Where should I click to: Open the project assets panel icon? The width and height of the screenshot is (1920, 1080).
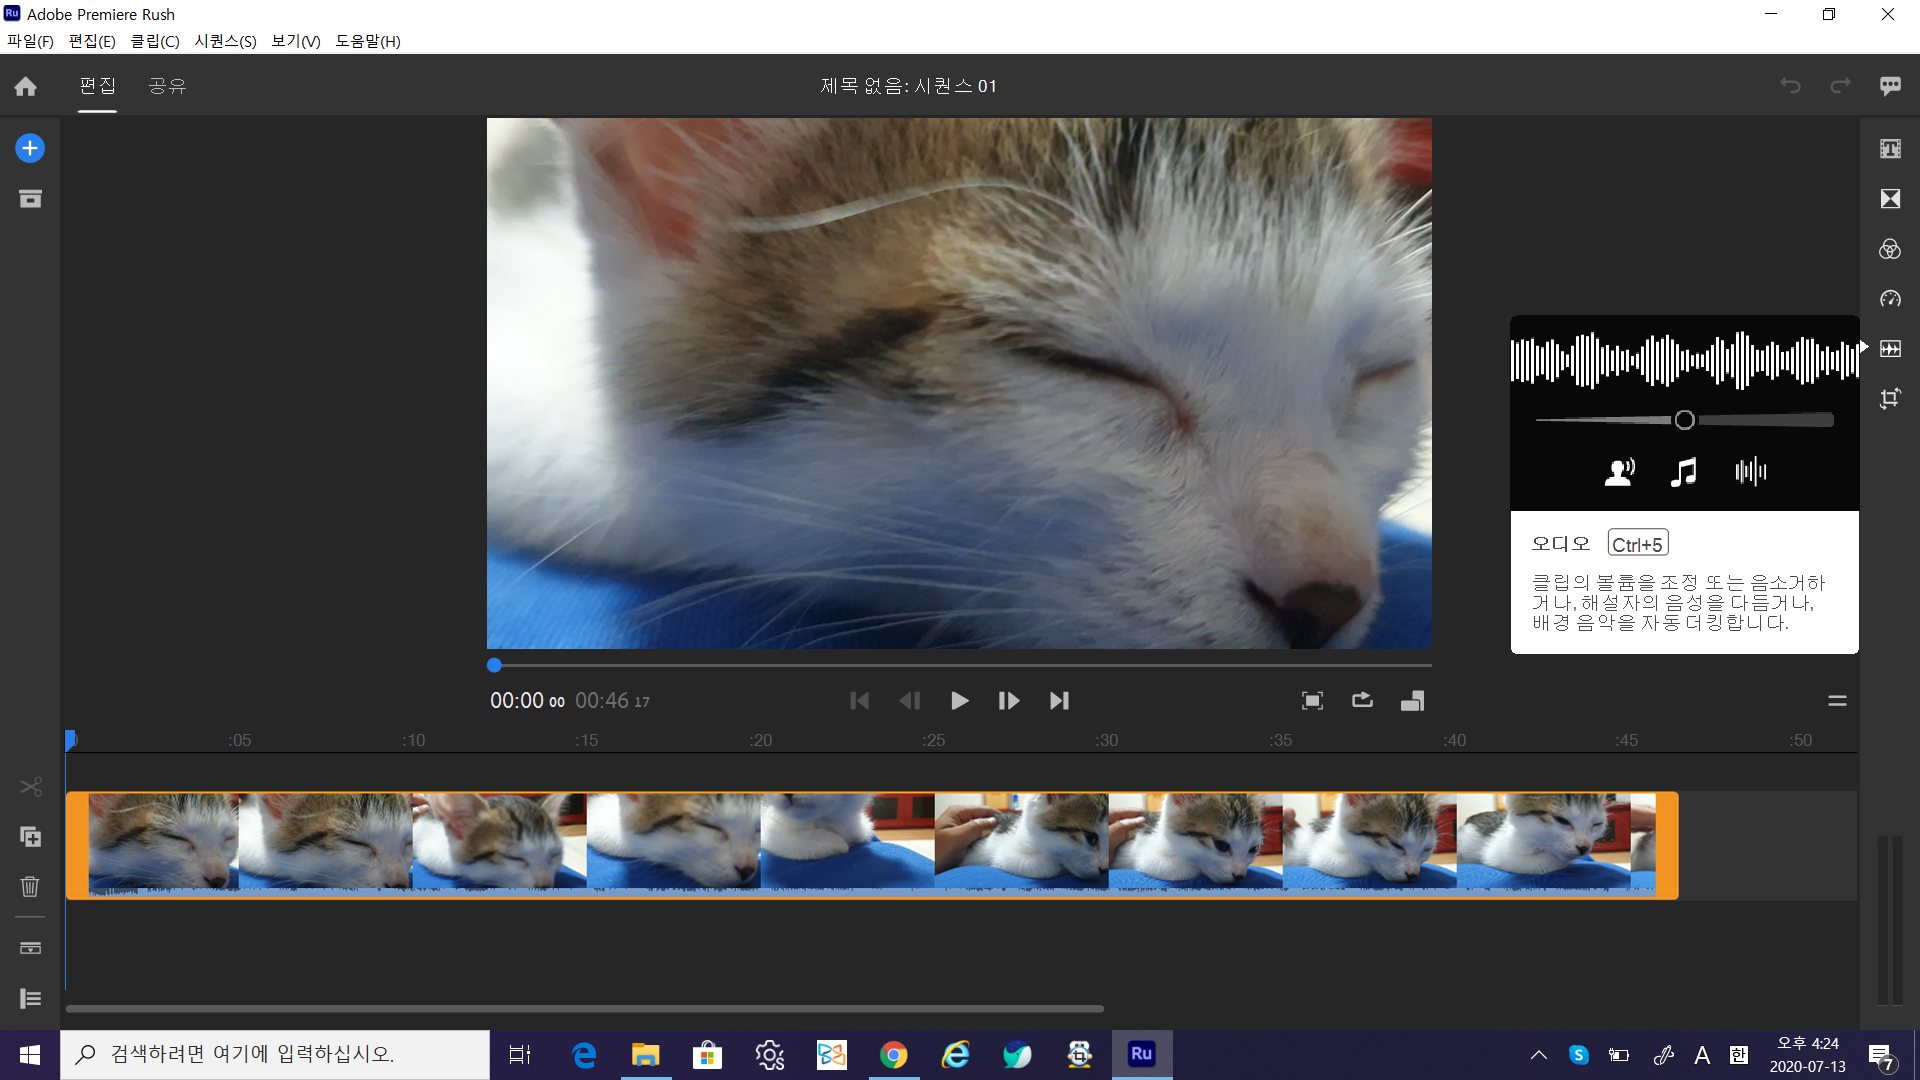(x=30, y=199)
